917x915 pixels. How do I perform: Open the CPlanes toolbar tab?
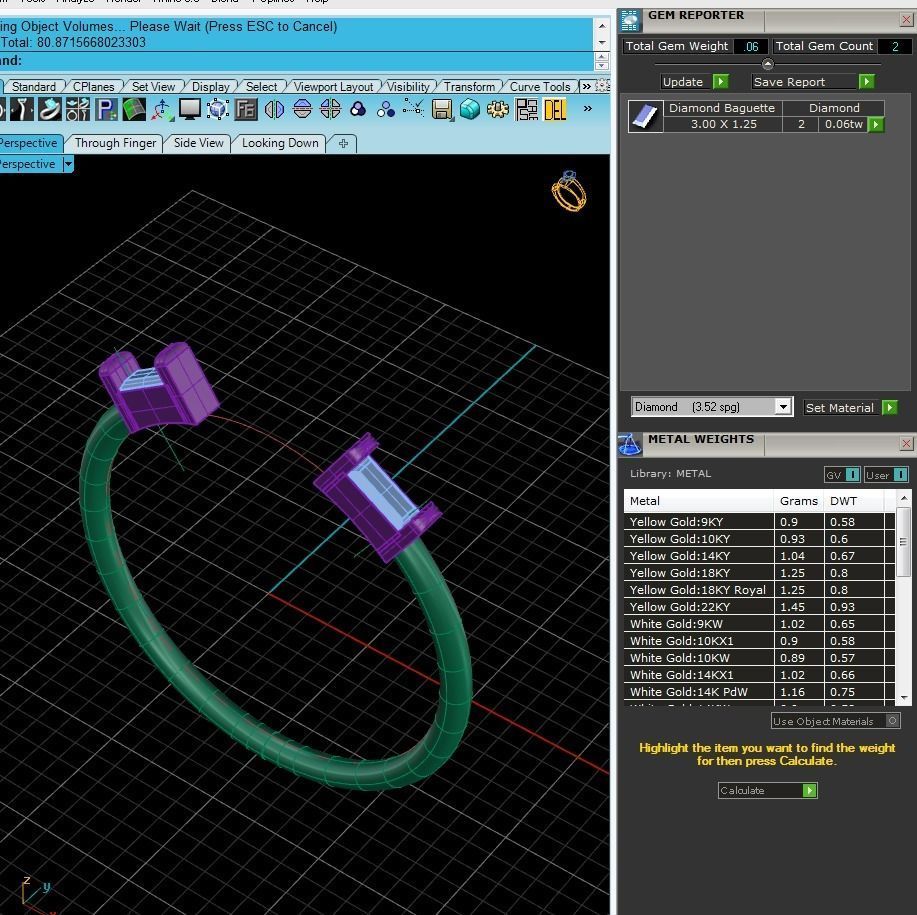point(94,87)
